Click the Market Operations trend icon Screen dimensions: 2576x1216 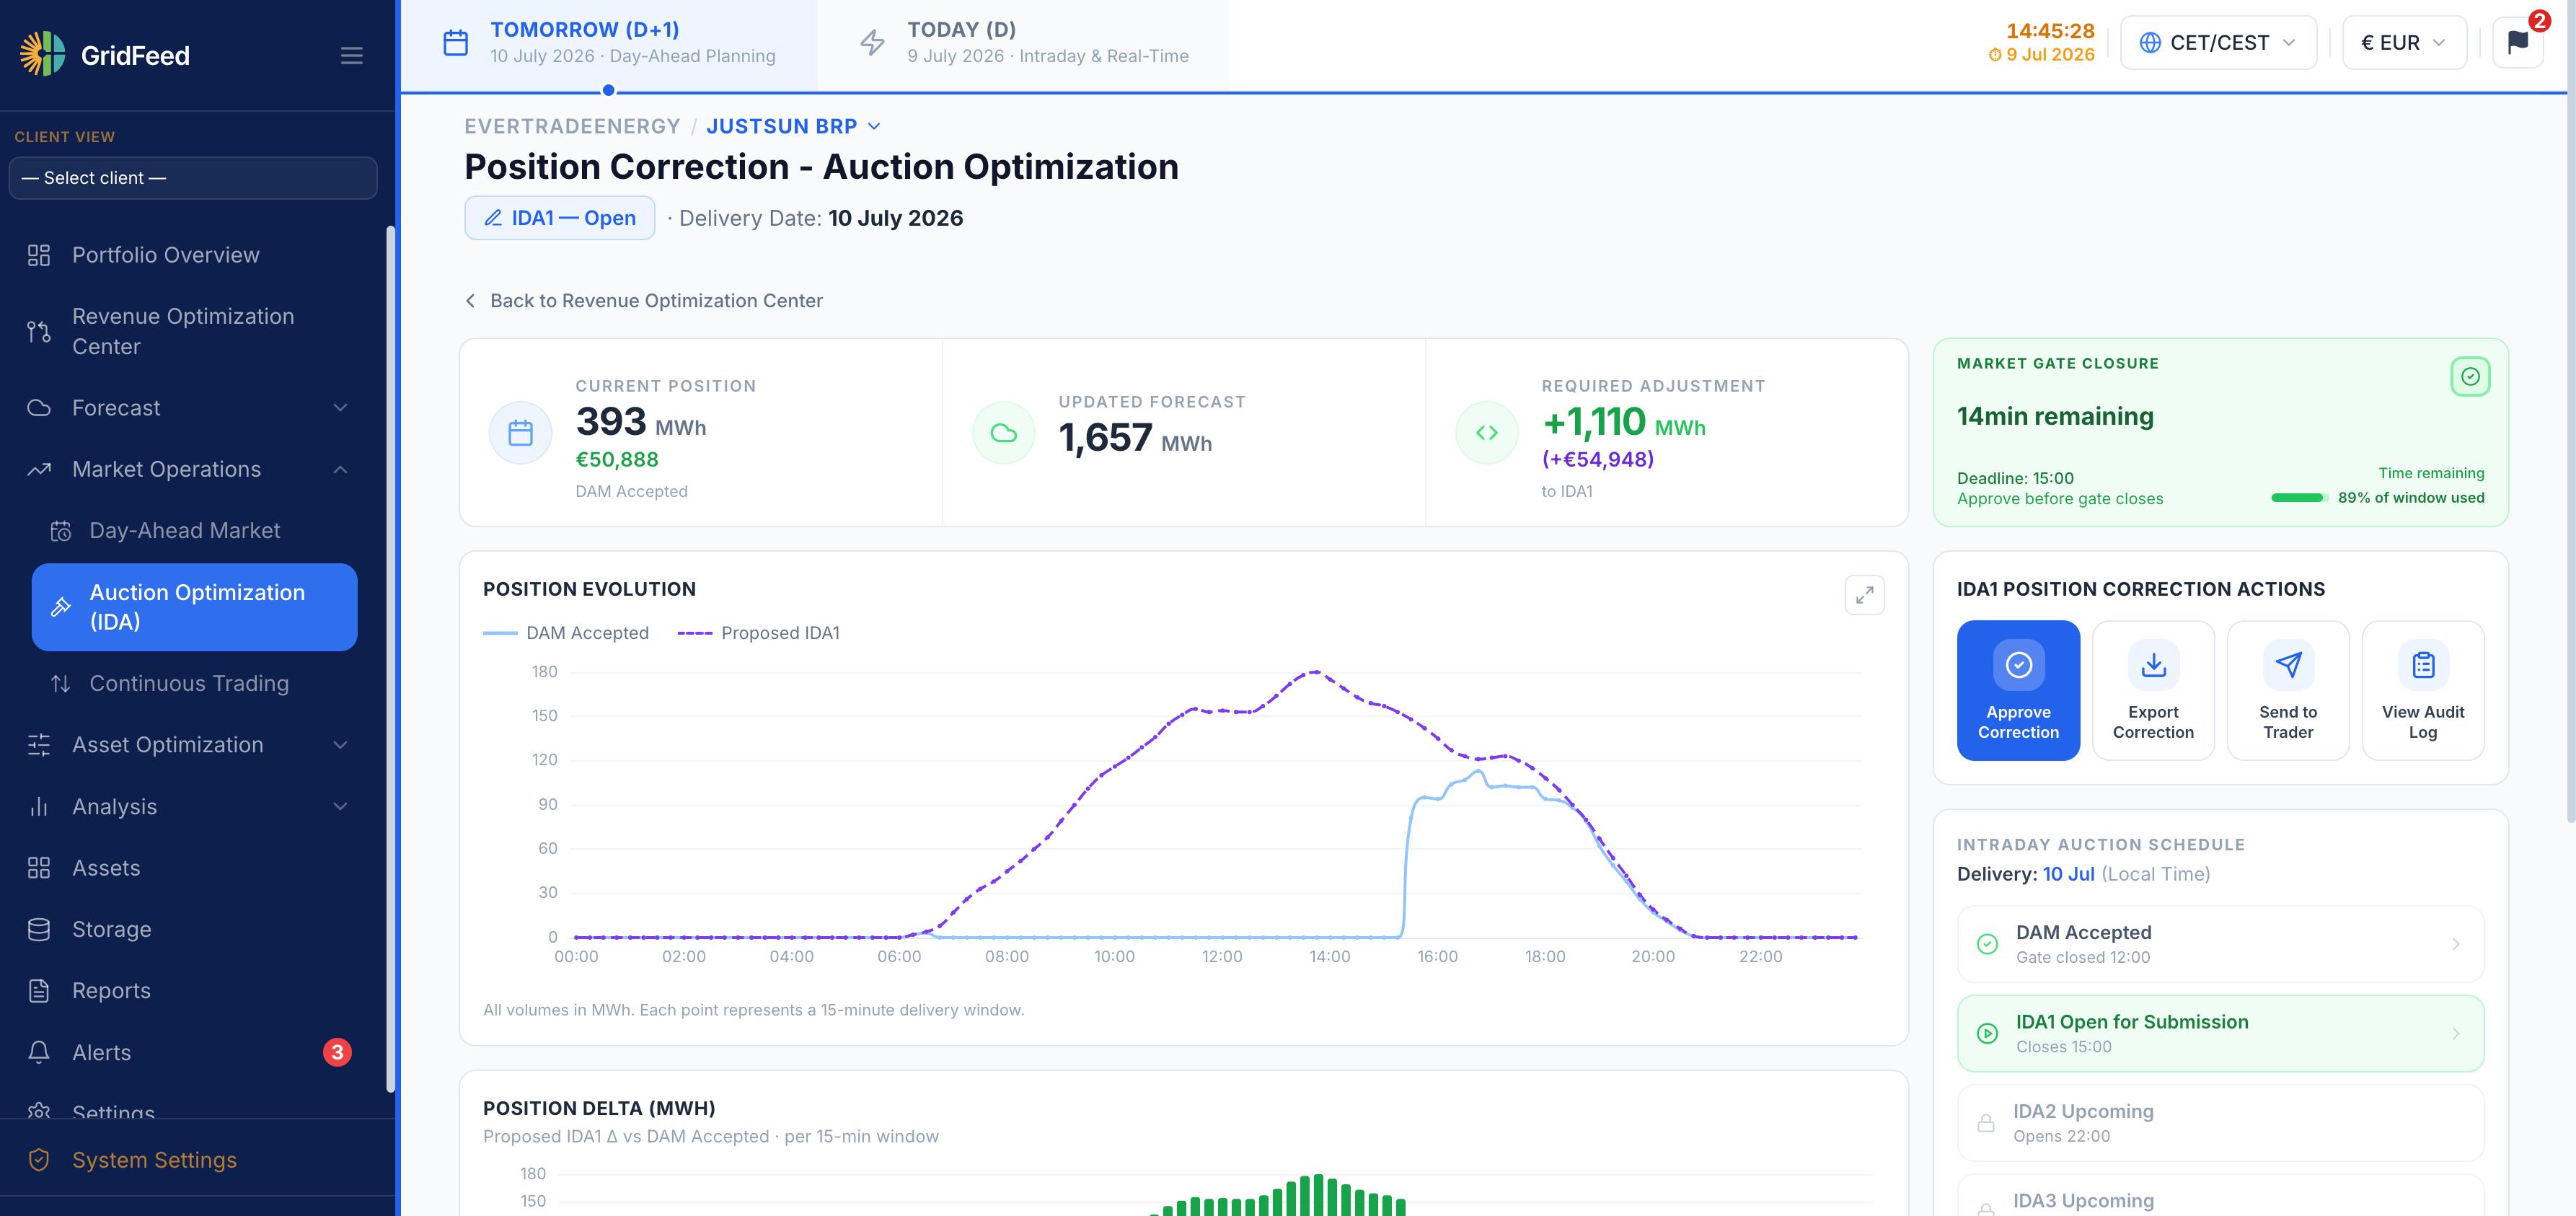tap(39, 469)
